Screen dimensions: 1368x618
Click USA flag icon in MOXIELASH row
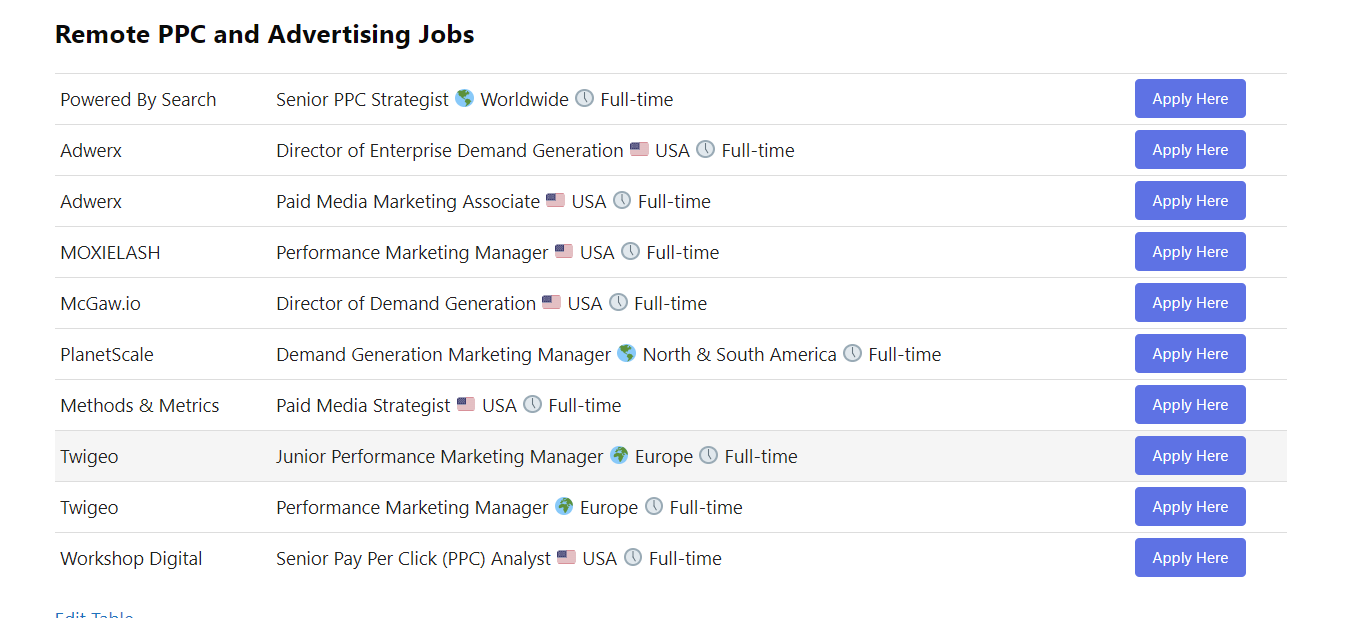coord(564,251)
